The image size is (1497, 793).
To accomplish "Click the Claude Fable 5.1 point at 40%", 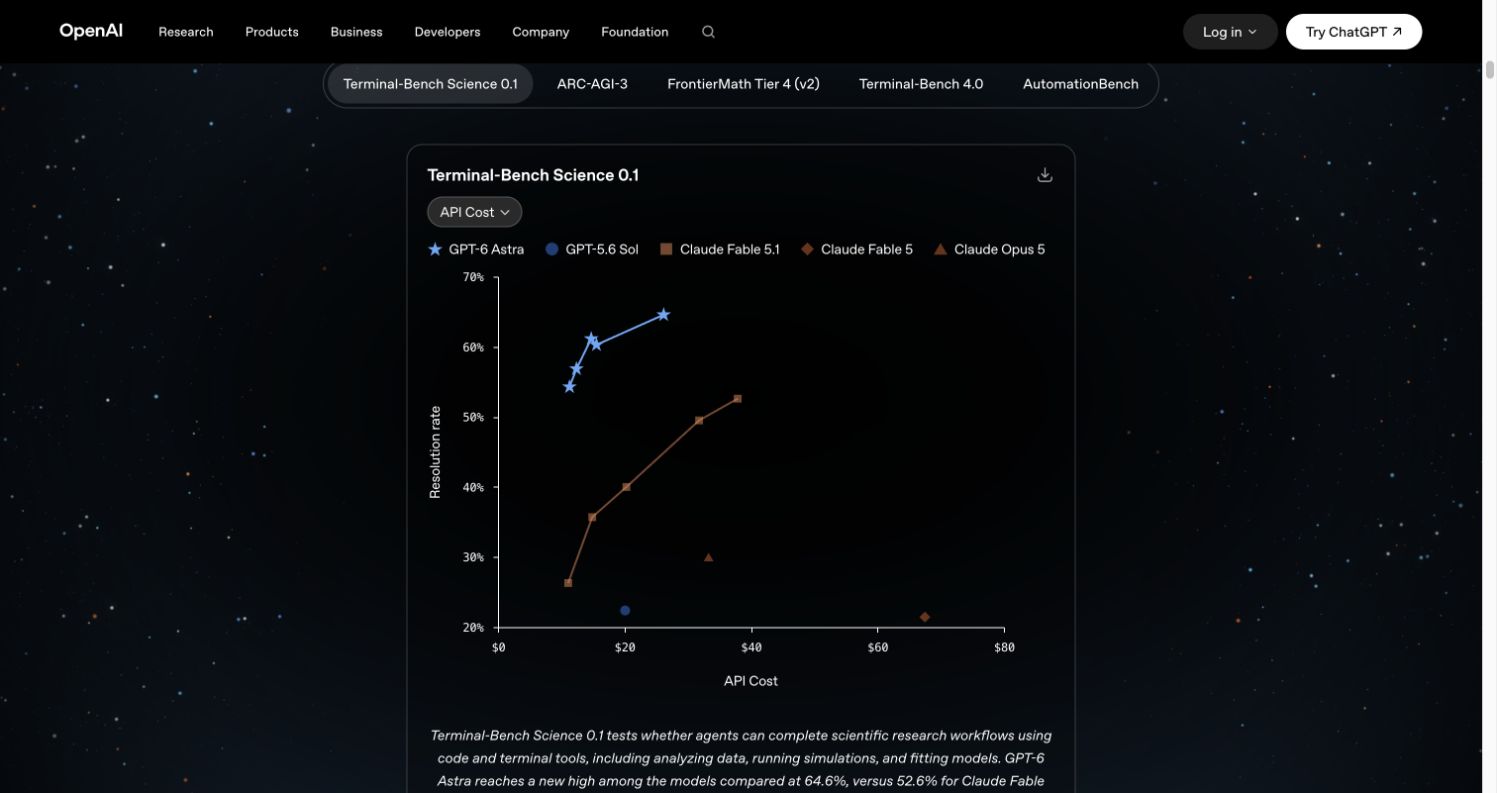I will [626, 487].
